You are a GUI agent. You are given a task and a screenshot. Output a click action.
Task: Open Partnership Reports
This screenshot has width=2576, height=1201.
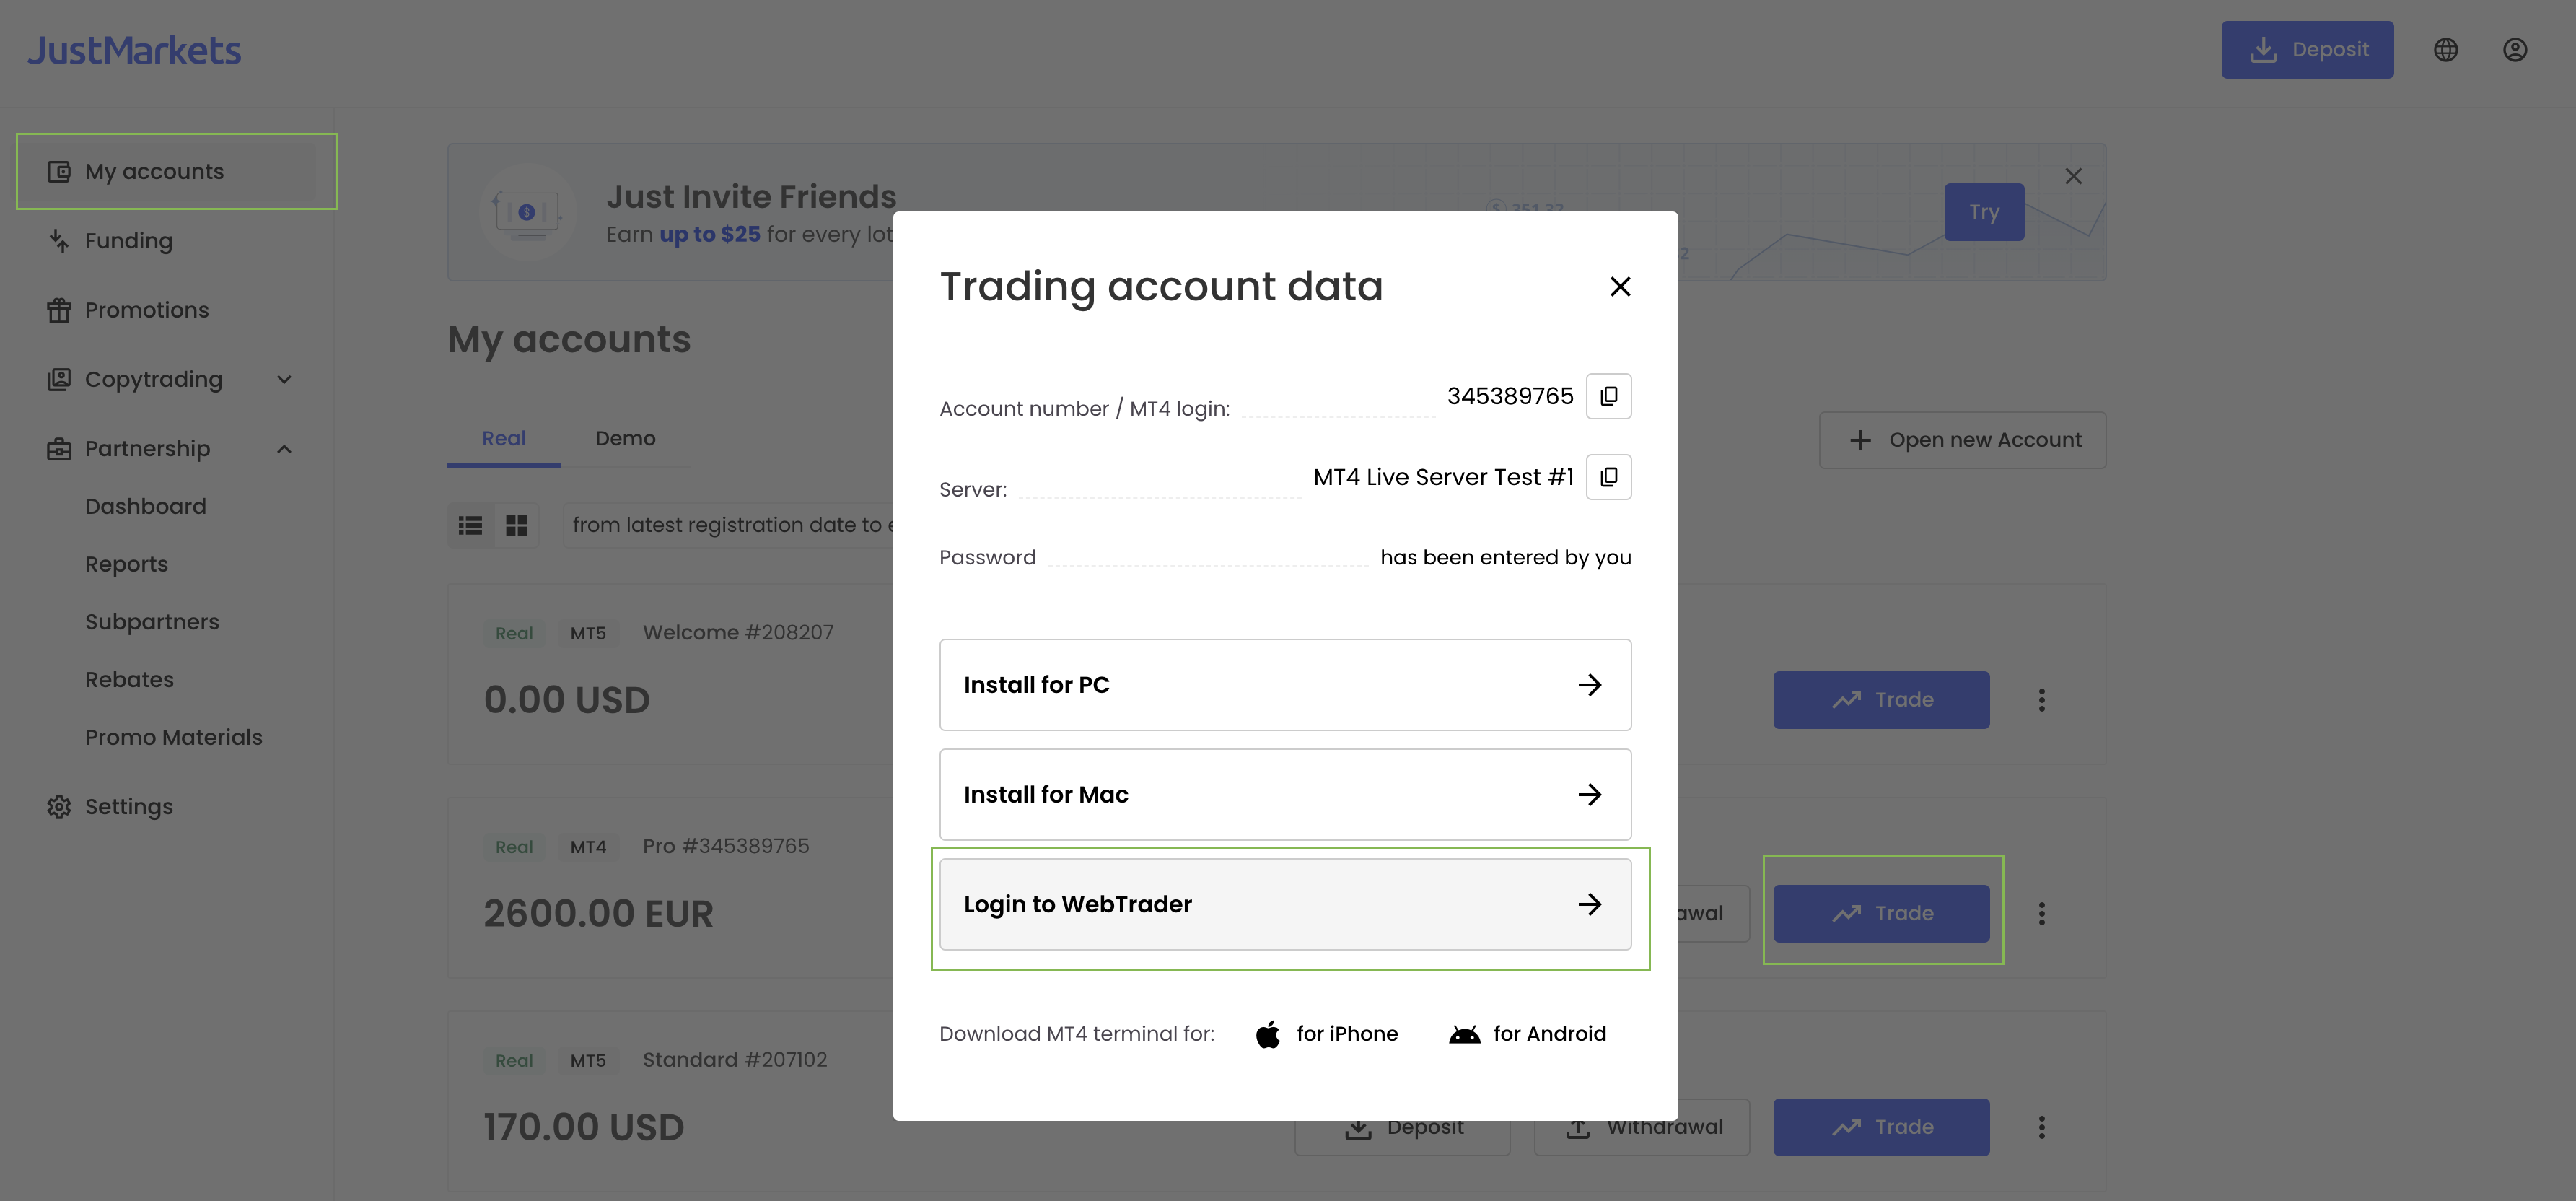coord(127,564)
